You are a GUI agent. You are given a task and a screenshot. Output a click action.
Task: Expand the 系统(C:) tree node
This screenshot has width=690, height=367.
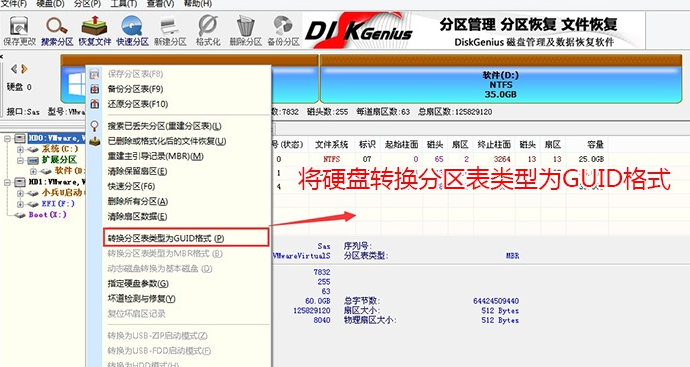(20, 149)
